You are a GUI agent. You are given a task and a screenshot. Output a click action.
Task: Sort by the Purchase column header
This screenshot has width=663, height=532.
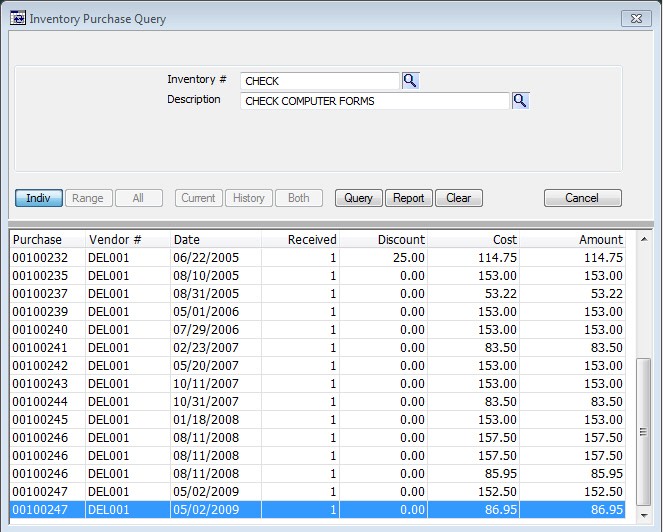(47, 239)
